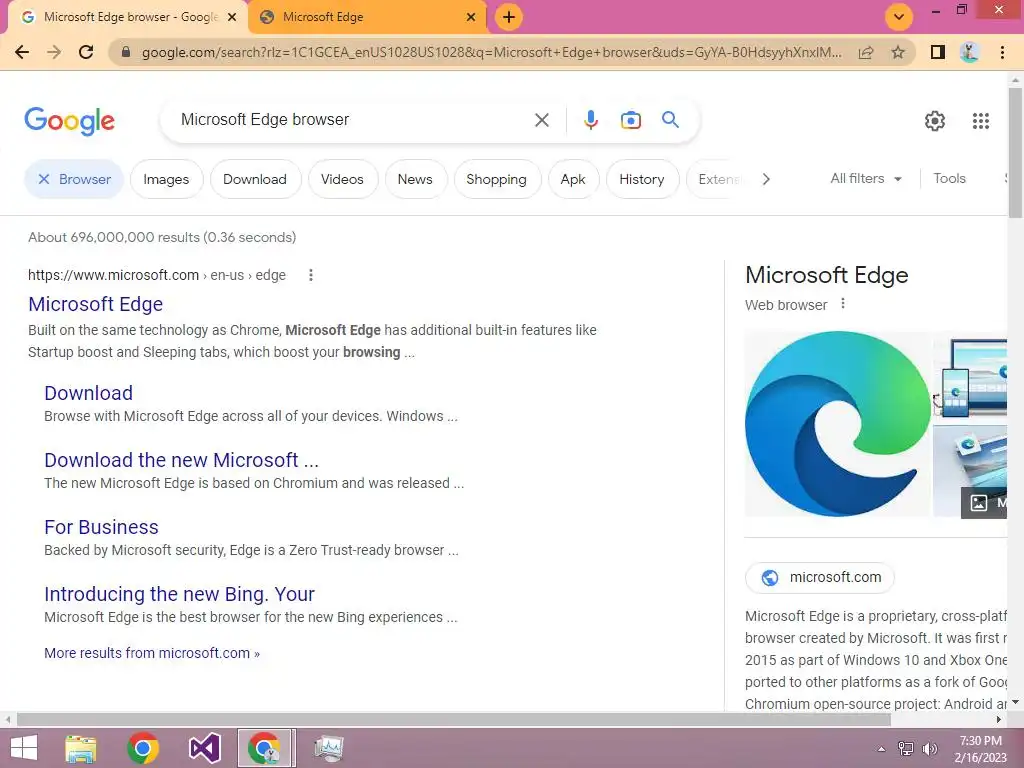1024x768 pixels.
Task: Select the Download filter chip
Action: click(x=255, y=179)
